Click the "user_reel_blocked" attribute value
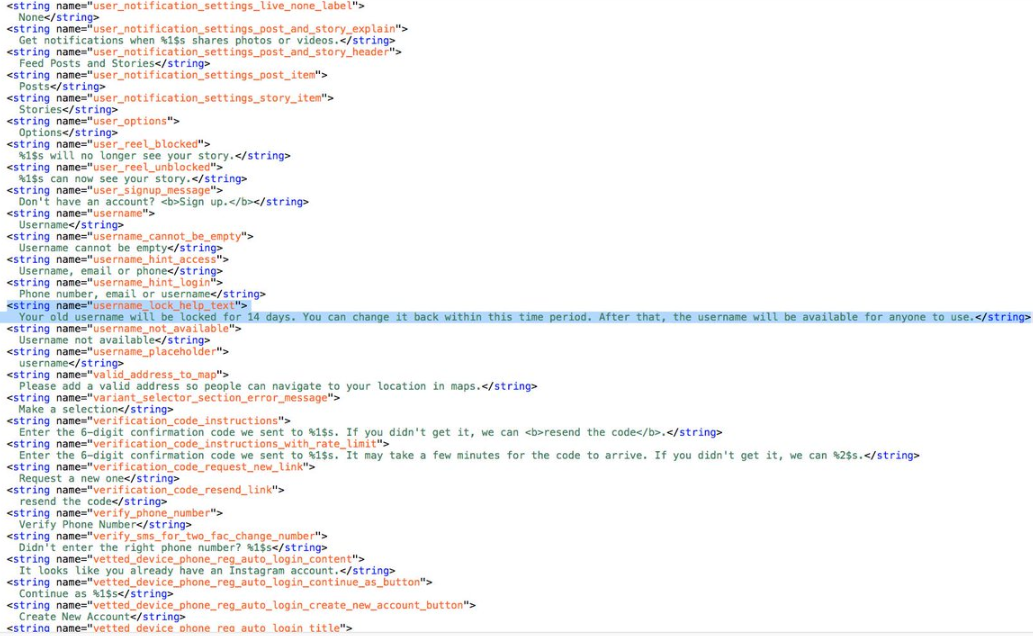 [147, 144]
